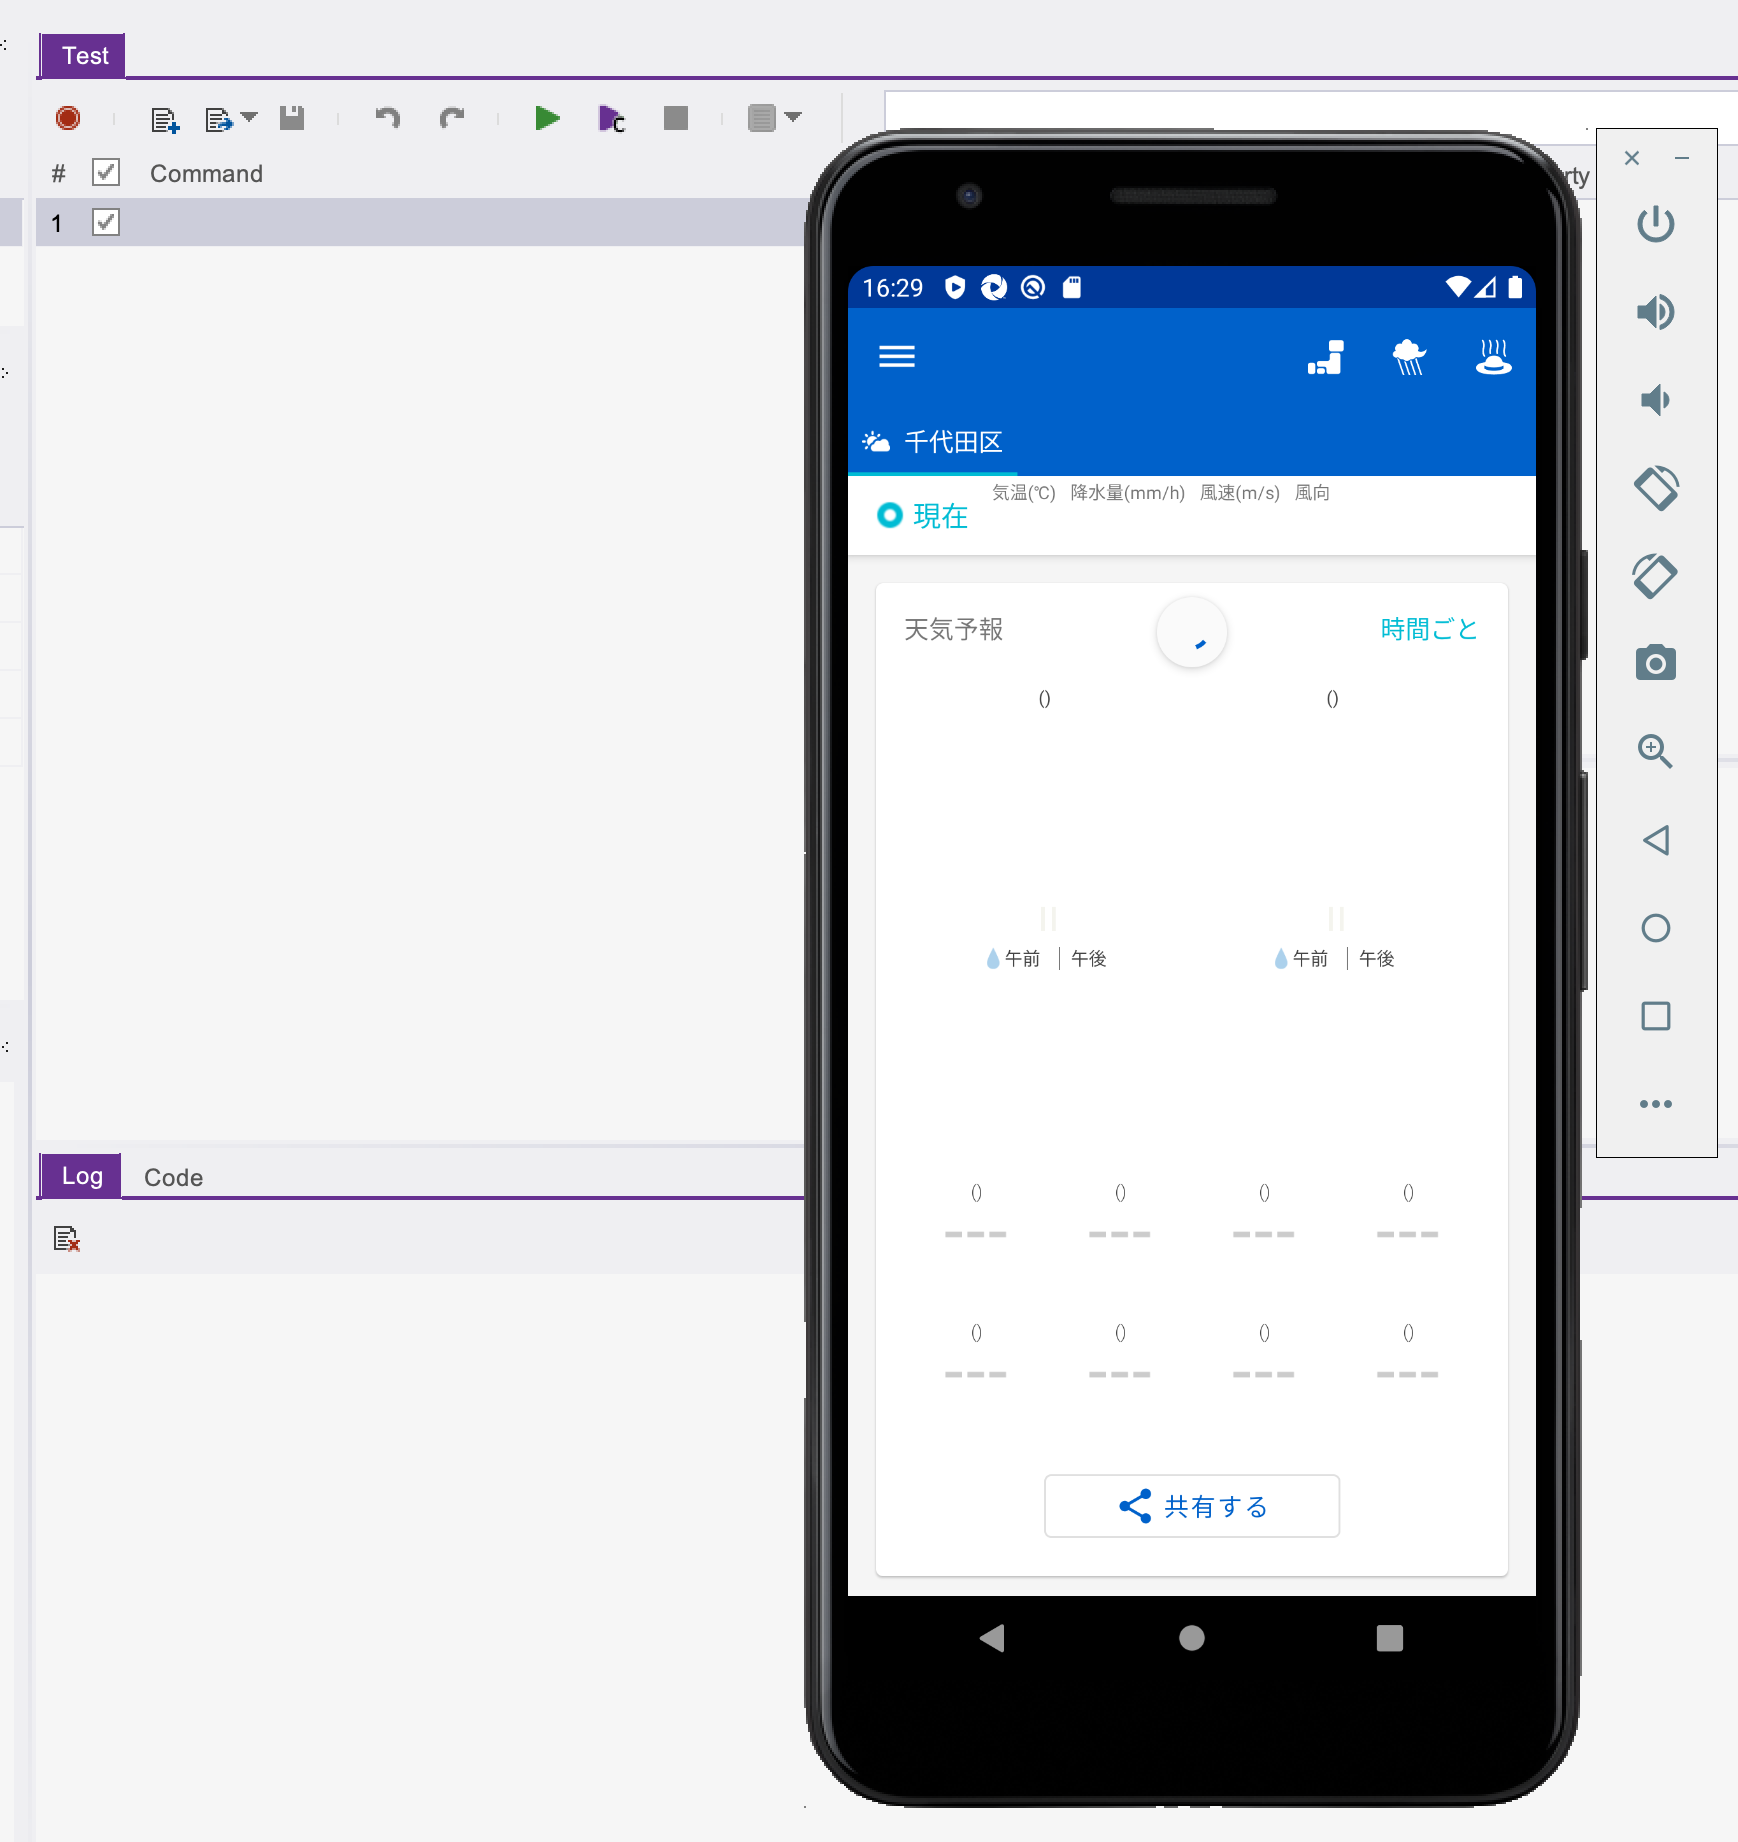Stop the test playback
The width and height of the screenshot is (1738, 1842).
tap(676, 118)
